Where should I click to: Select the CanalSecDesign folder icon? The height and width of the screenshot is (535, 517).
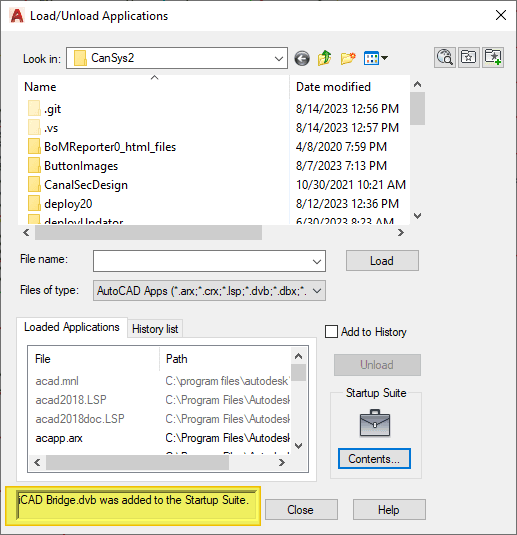coord(34,185)
